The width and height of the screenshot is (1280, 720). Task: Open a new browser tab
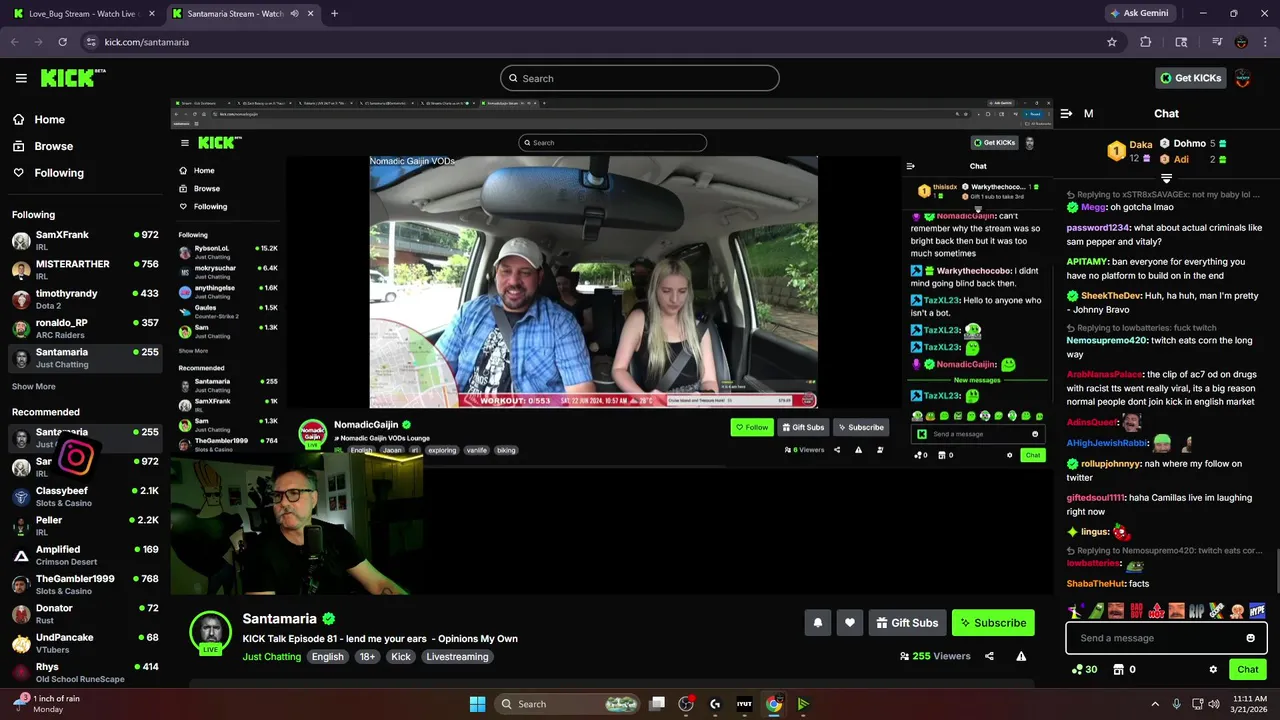(334, 14)
